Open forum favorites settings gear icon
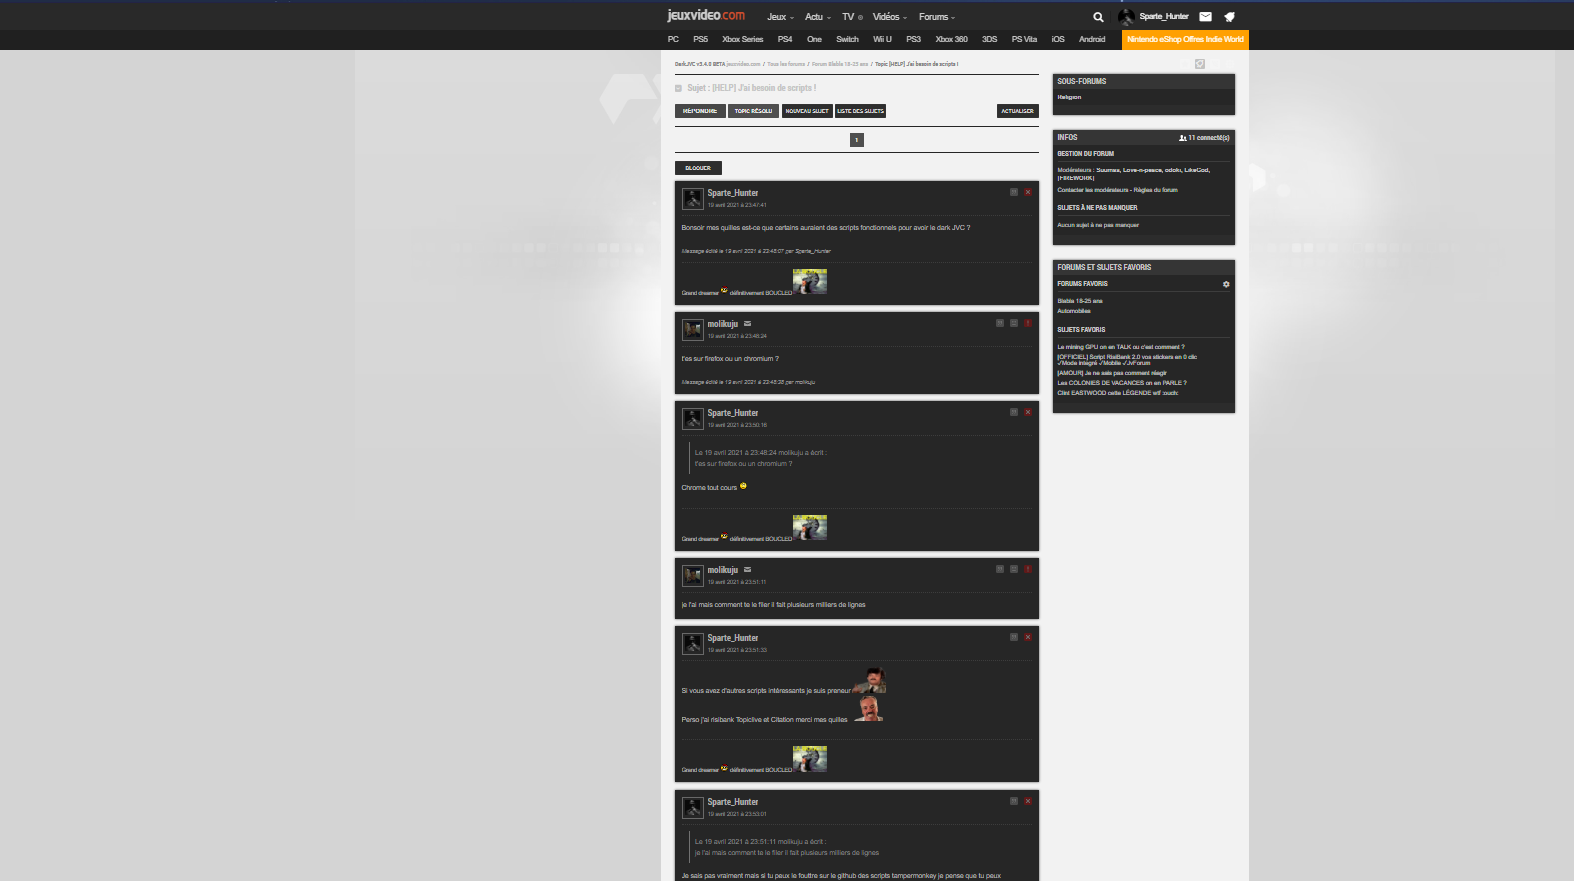The image size is (1574, 881). pyautogui.click(x=1226, y=284)
